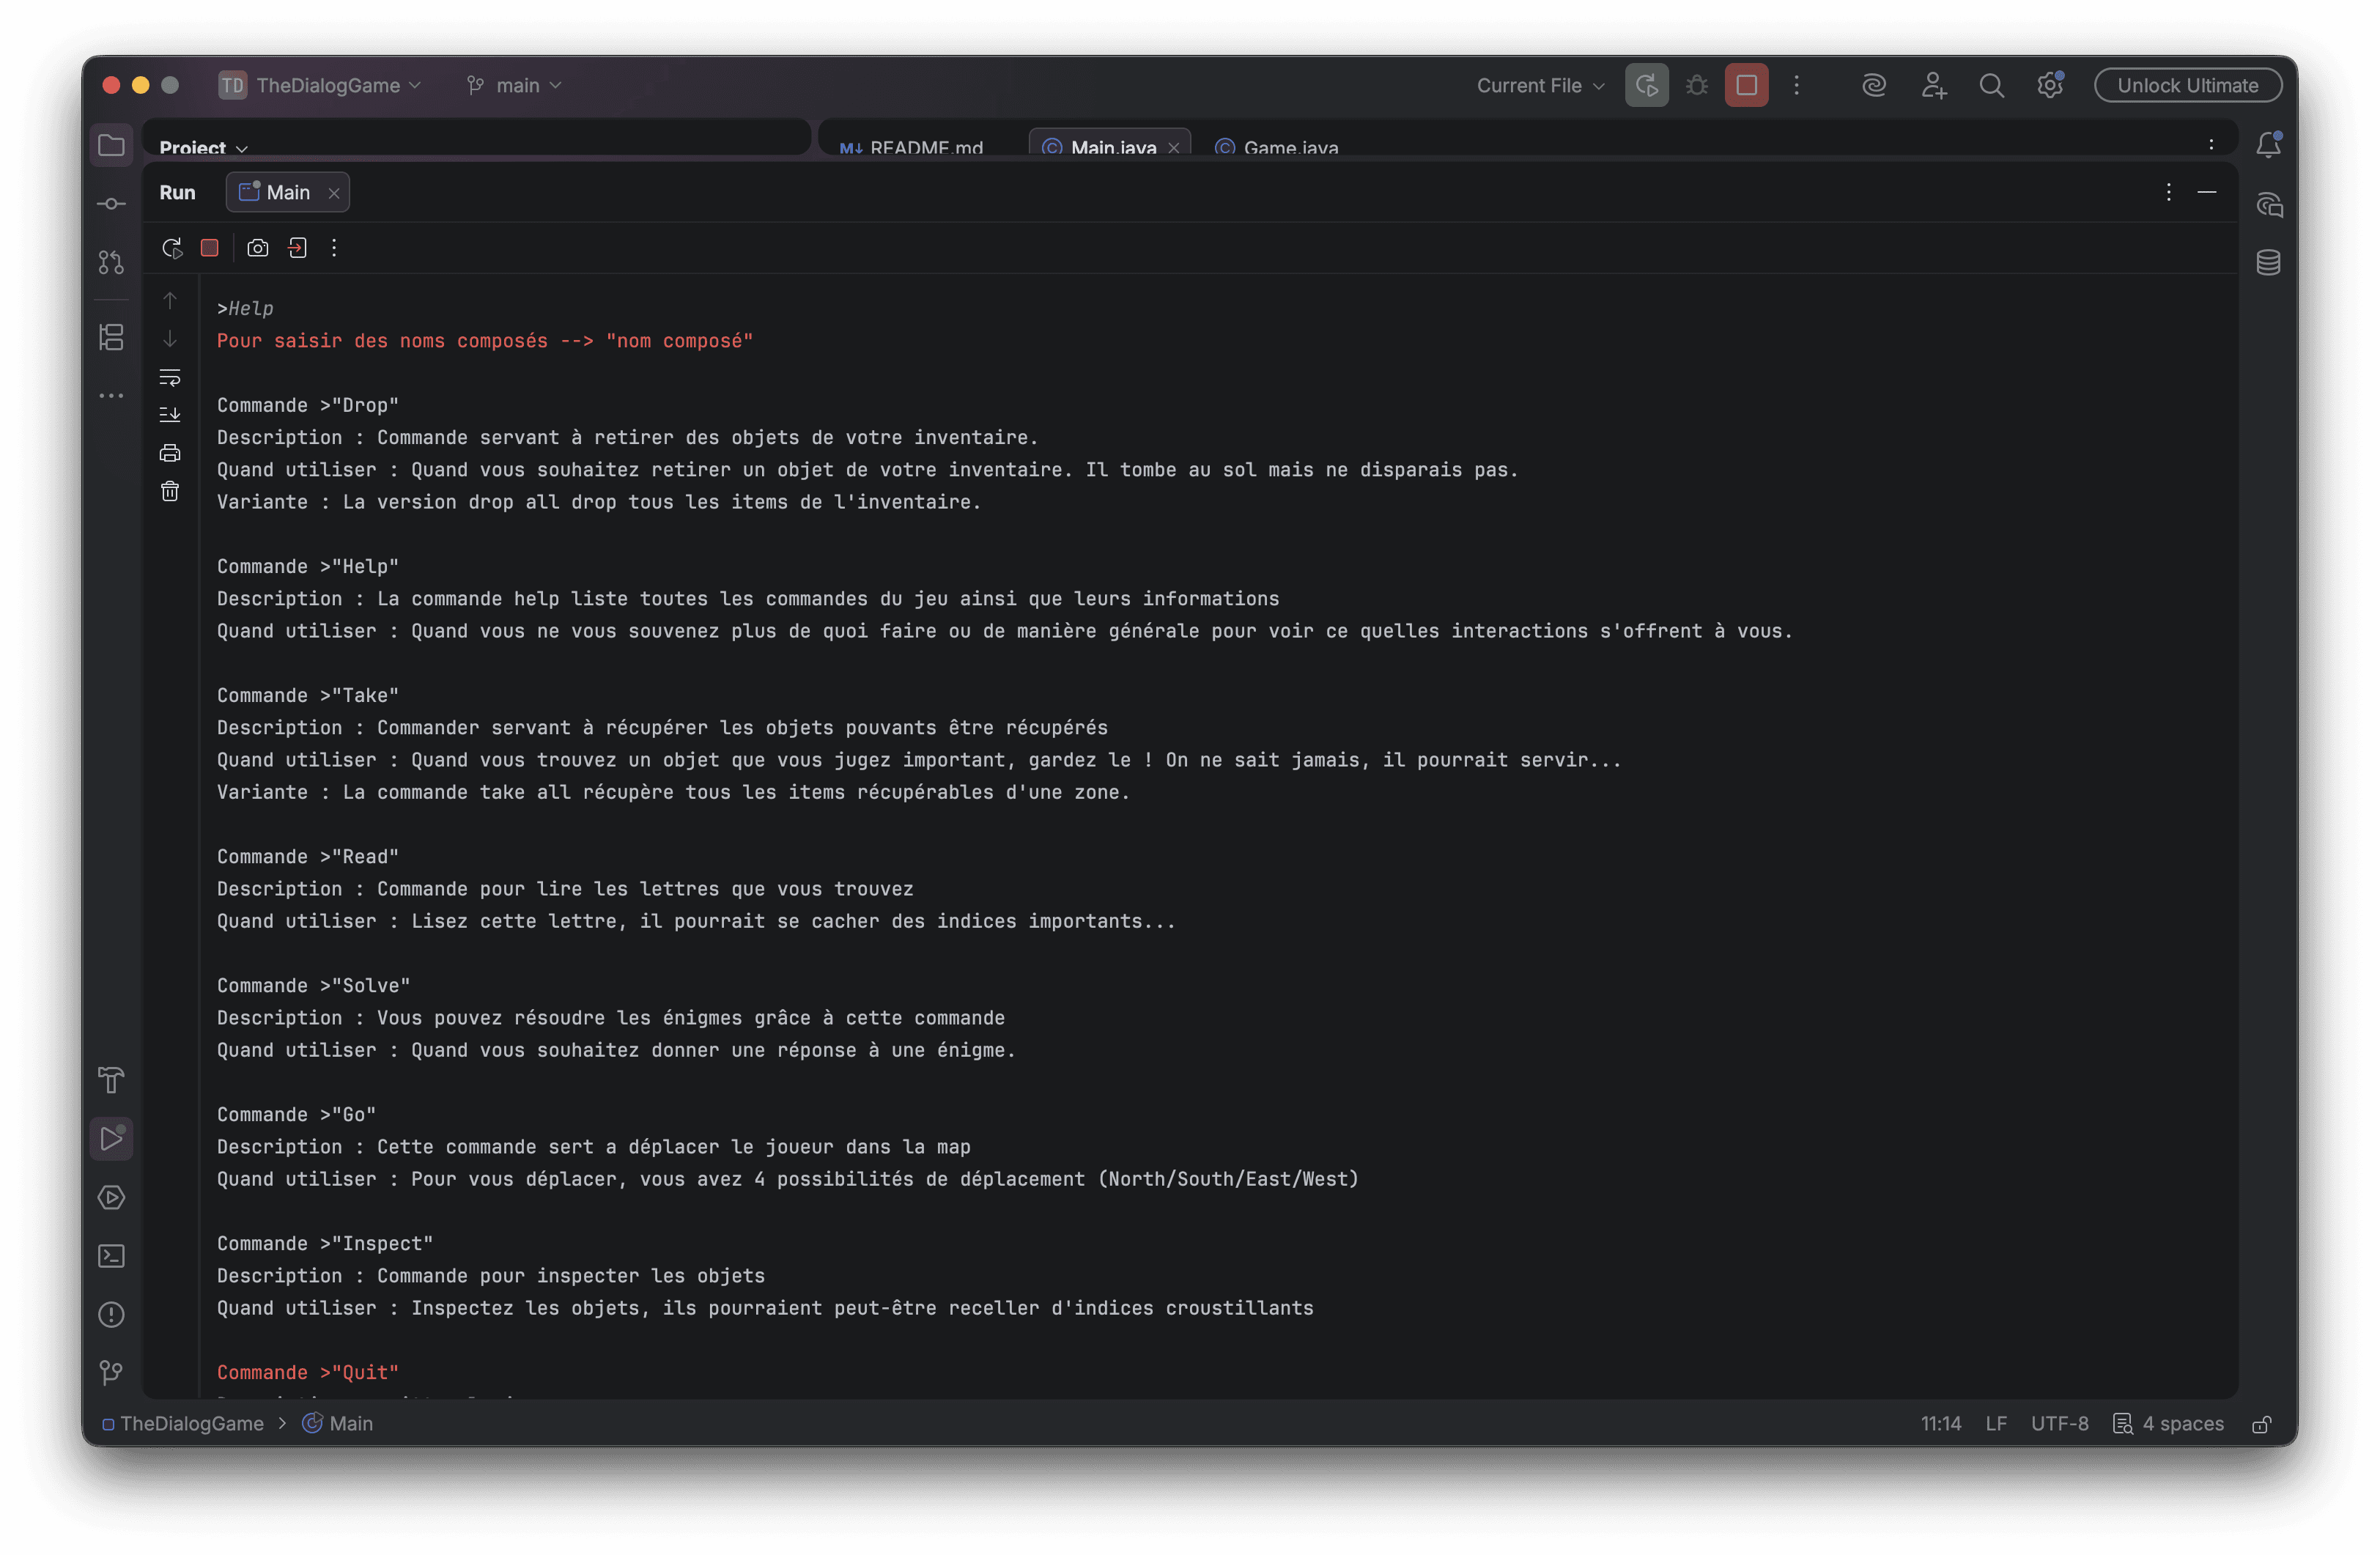
Task: Toggle the read-only lock in the status bar
Action: [2261, 1424]
